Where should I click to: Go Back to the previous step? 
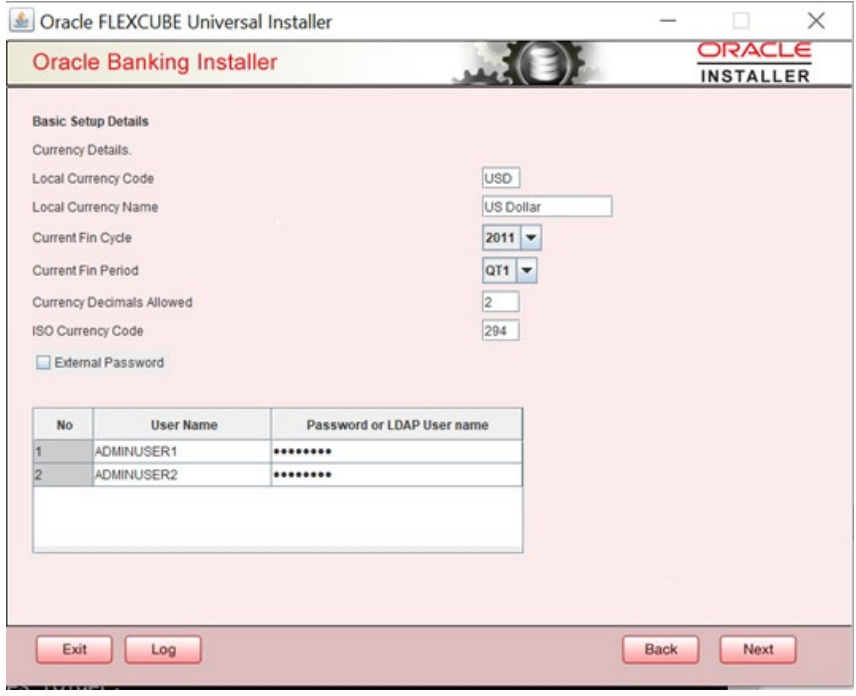(661, 649)
